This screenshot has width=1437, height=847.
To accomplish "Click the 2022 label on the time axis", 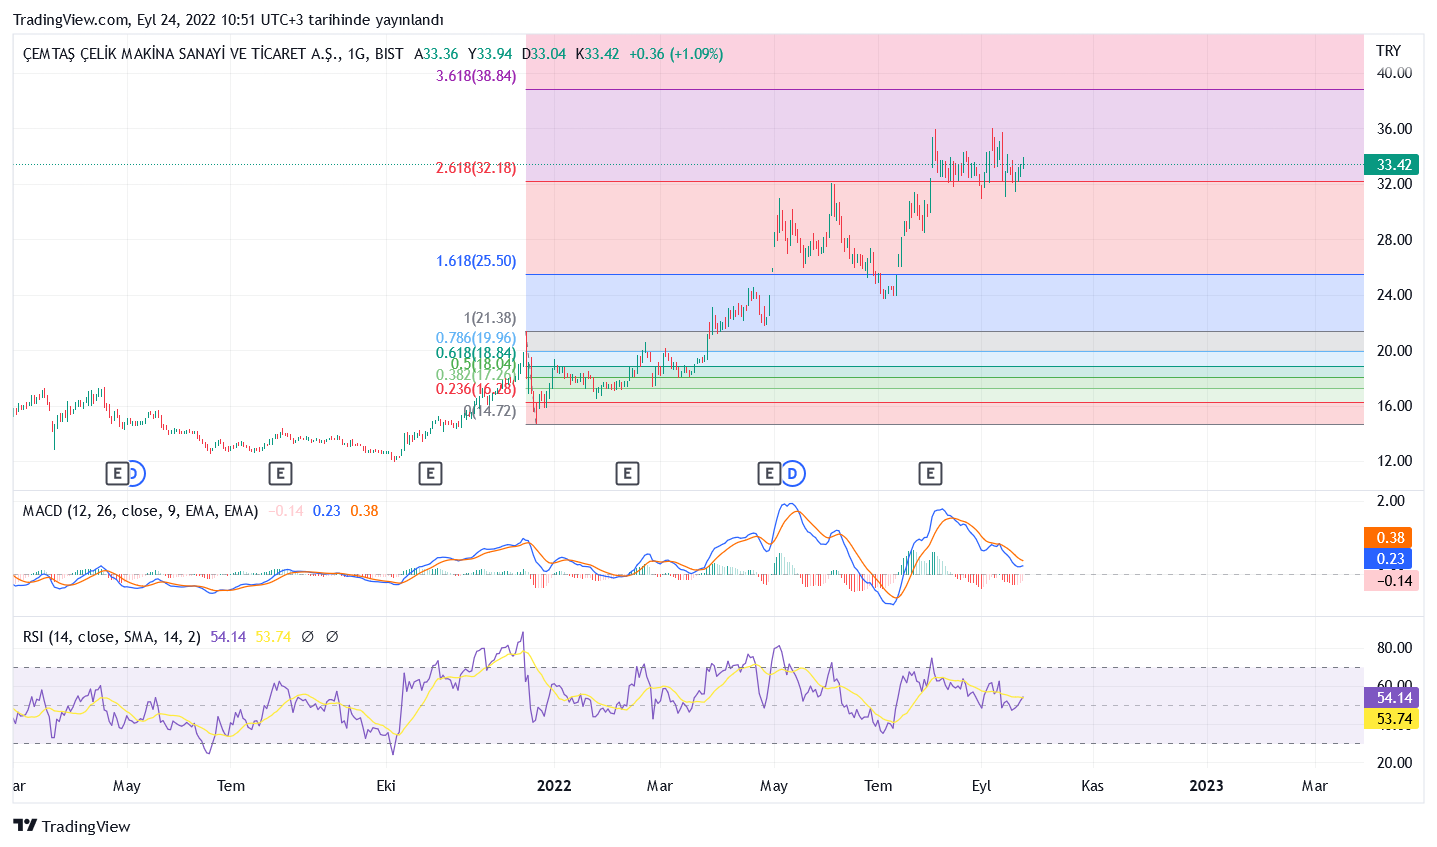I will coord(554,786).
